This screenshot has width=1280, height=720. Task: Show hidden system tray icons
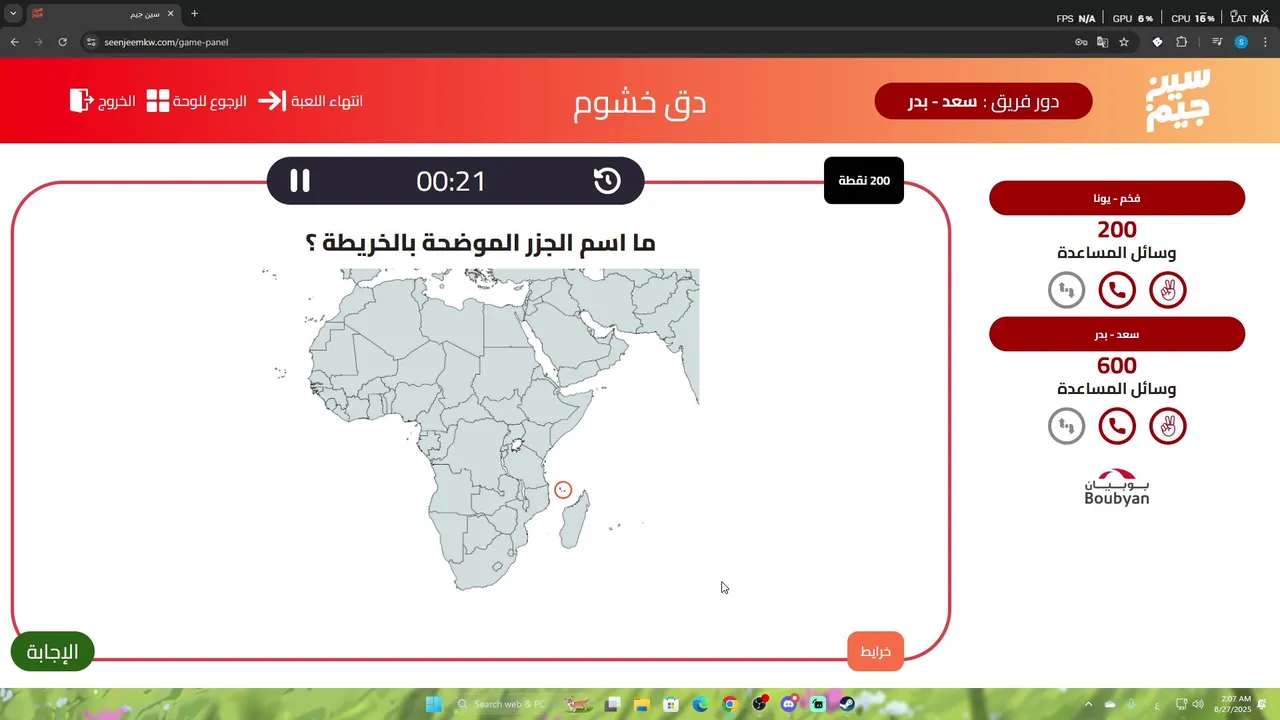tap(1089, 704)
